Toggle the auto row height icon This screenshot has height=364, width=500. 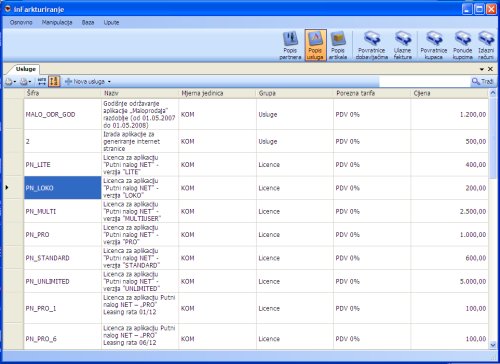click(54, 81)
